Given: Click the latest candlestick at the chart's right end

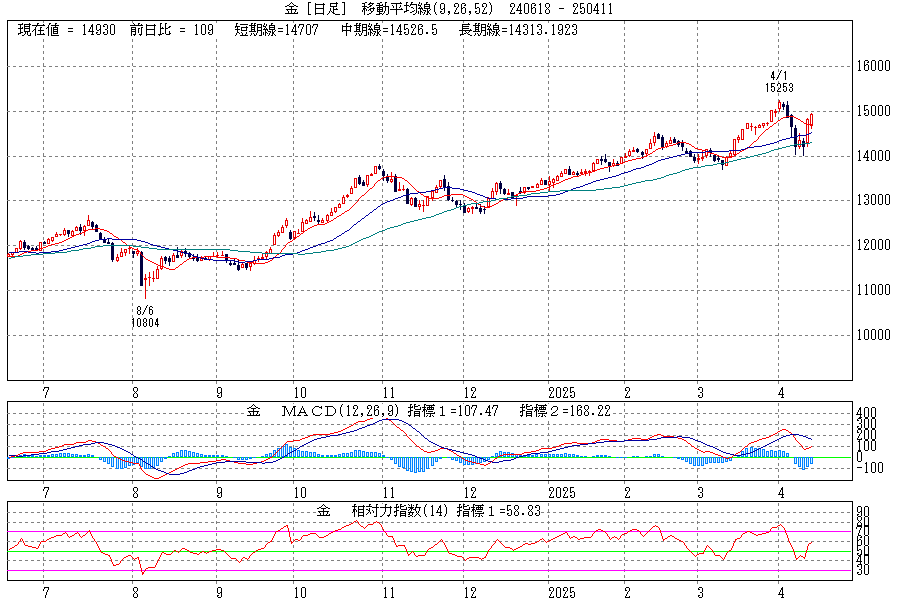Looking at the screenshot, I should 812,120.
